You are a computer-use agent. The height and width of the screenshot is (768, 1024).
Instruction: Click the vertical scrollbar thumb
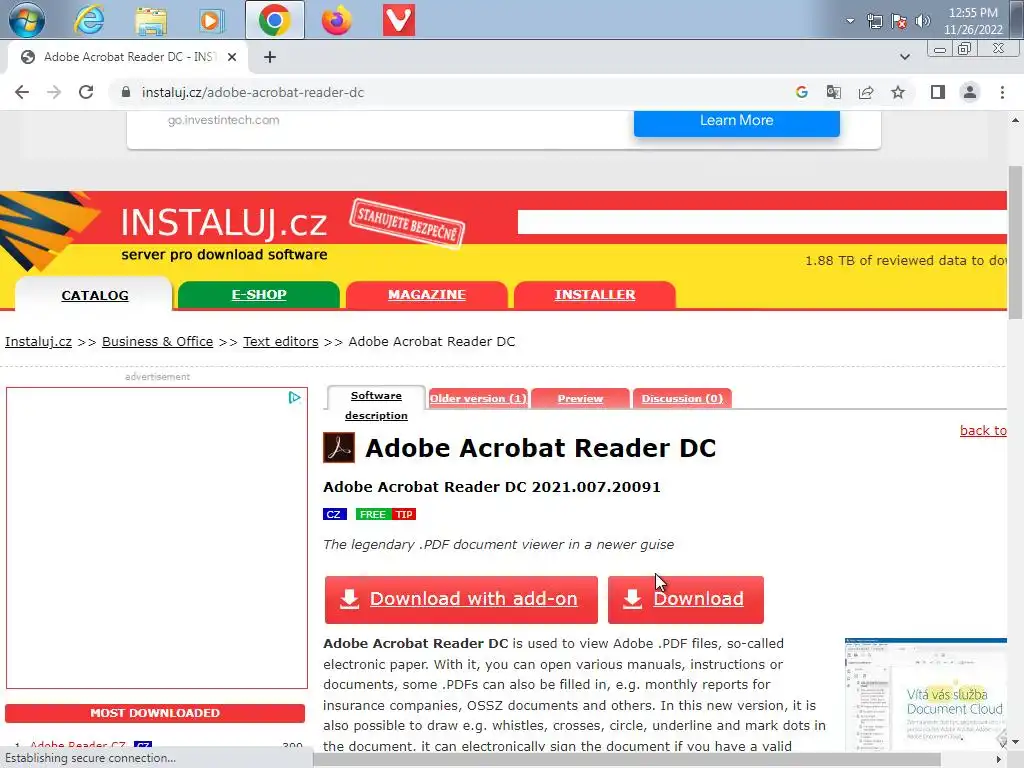(1015, 242)
